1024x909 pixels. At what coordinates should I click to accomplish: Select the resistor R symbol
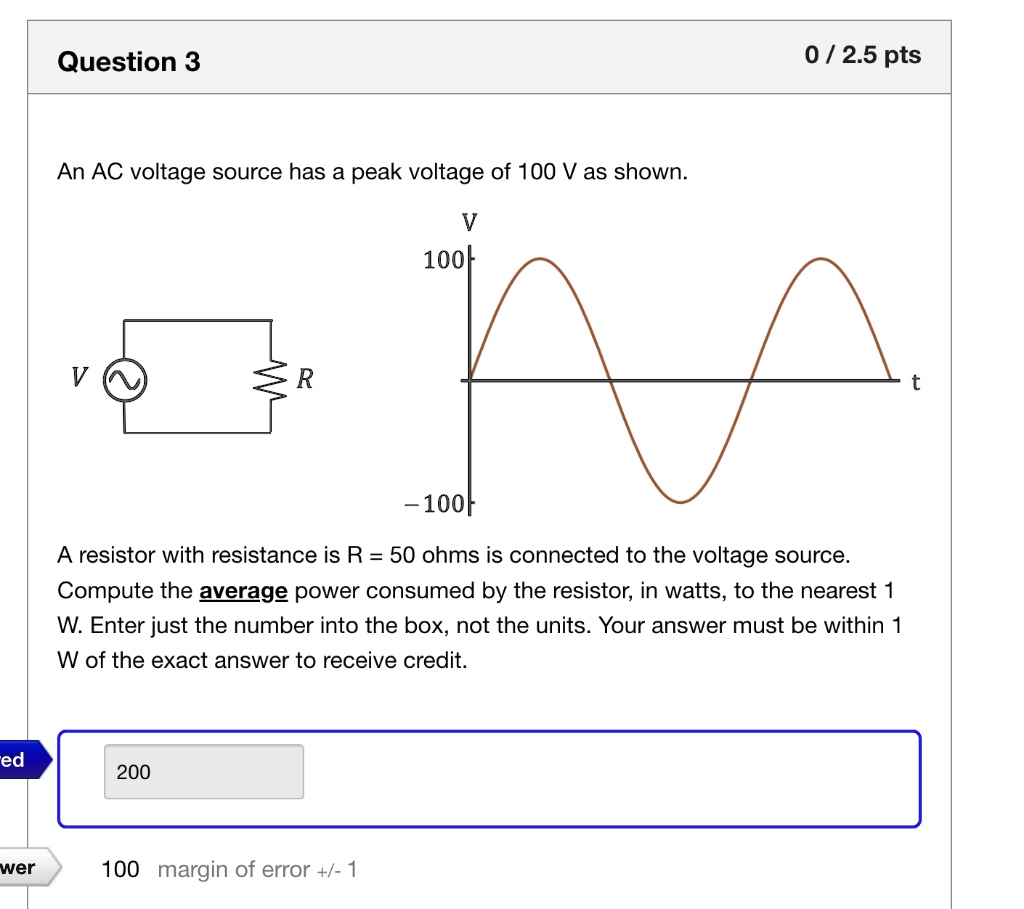[x=271, y=378]
